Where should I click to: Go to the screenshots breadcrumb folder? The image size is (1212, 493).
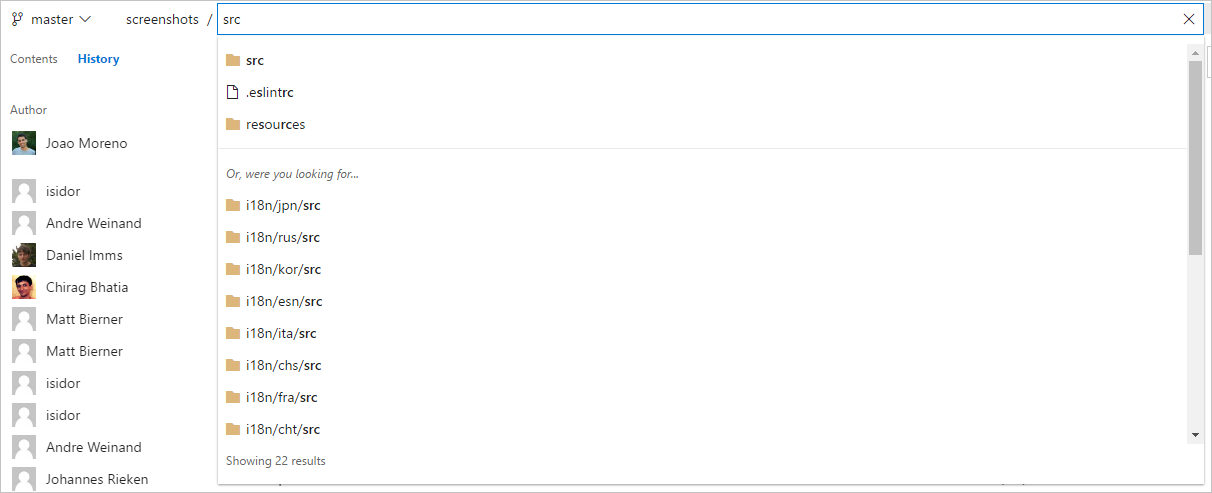point(162,19)
